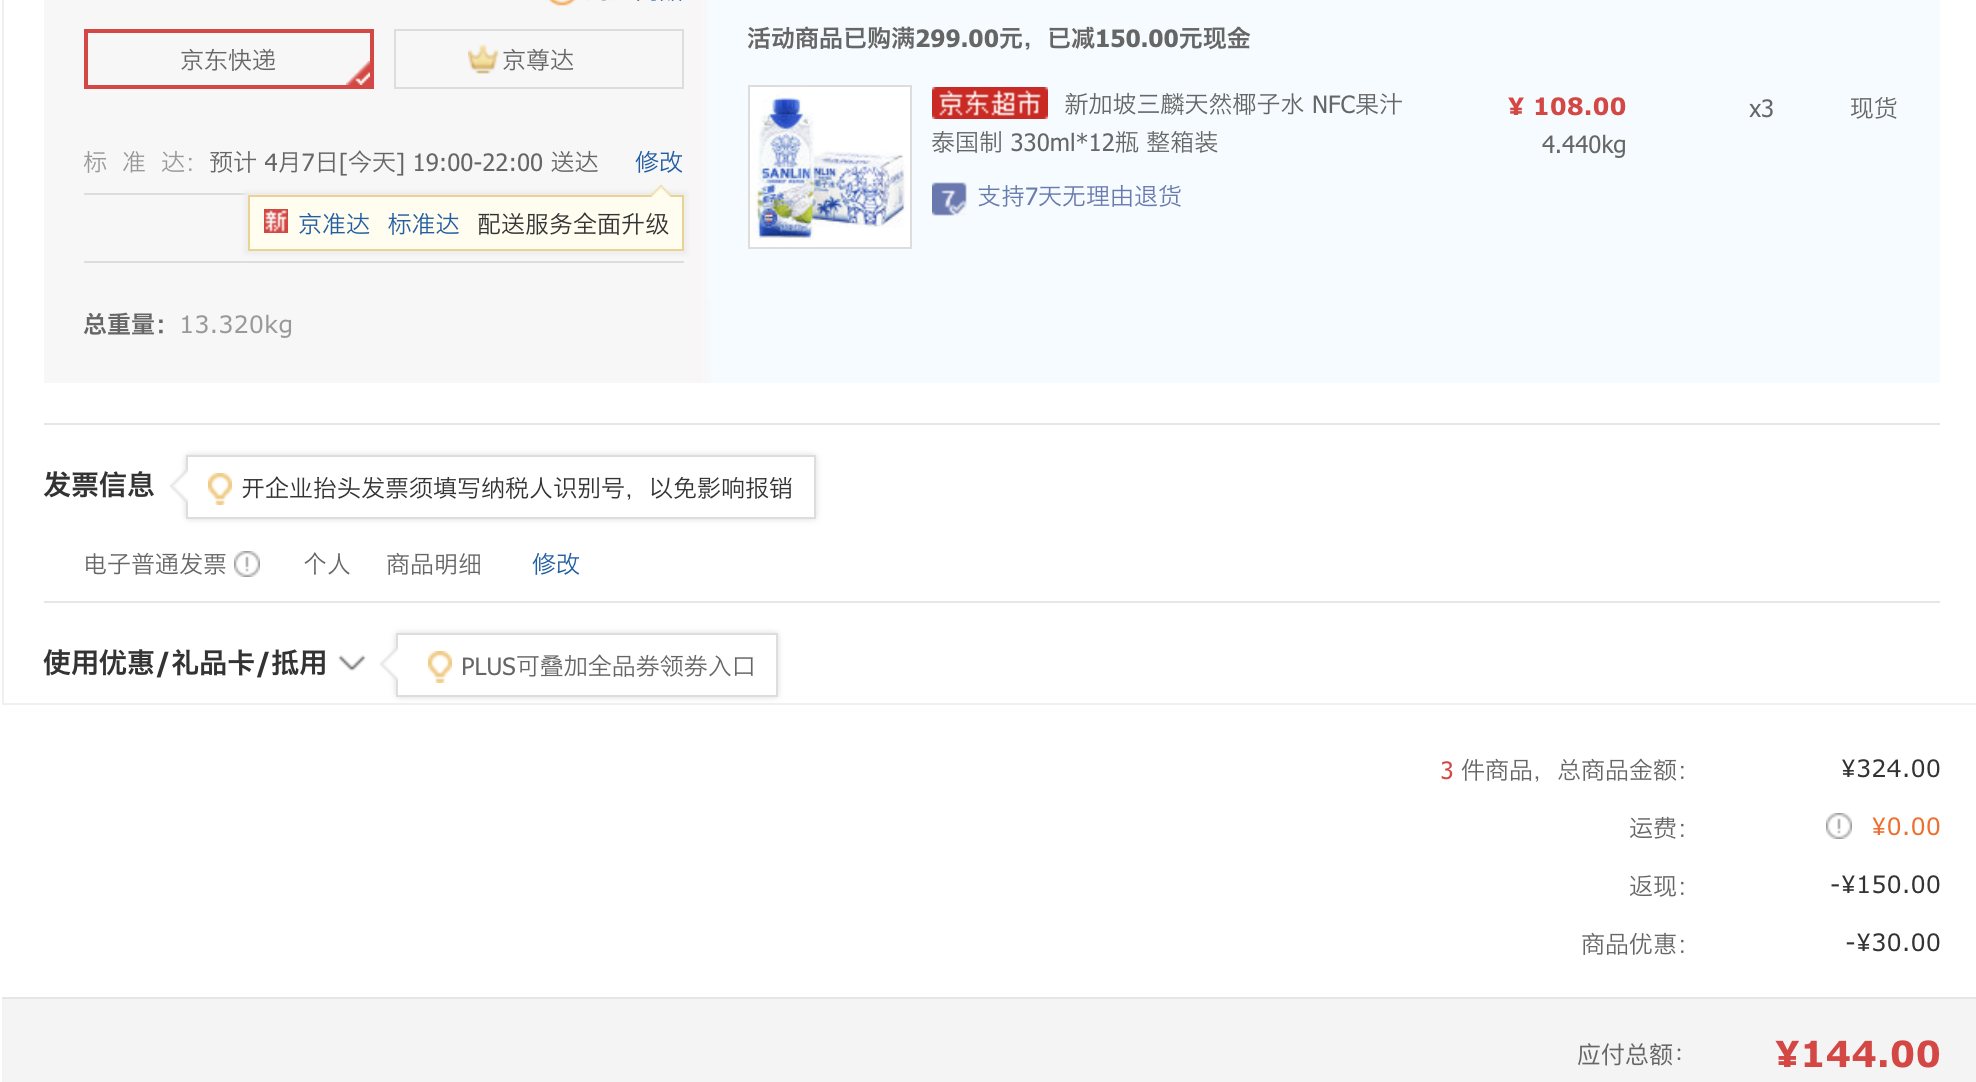1976x1082 pixels.
Task: Click the product weight 4.440kg
Action: 1584,145
